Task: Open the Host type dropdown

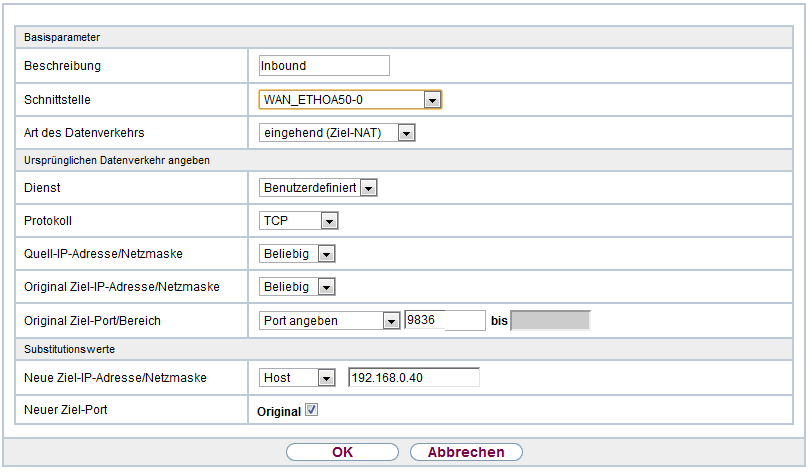Action: click(296, 378)
